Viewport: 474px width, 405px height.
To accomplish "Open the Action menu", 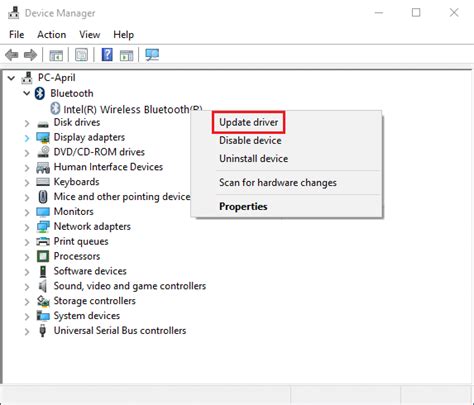I will (52, 35).
